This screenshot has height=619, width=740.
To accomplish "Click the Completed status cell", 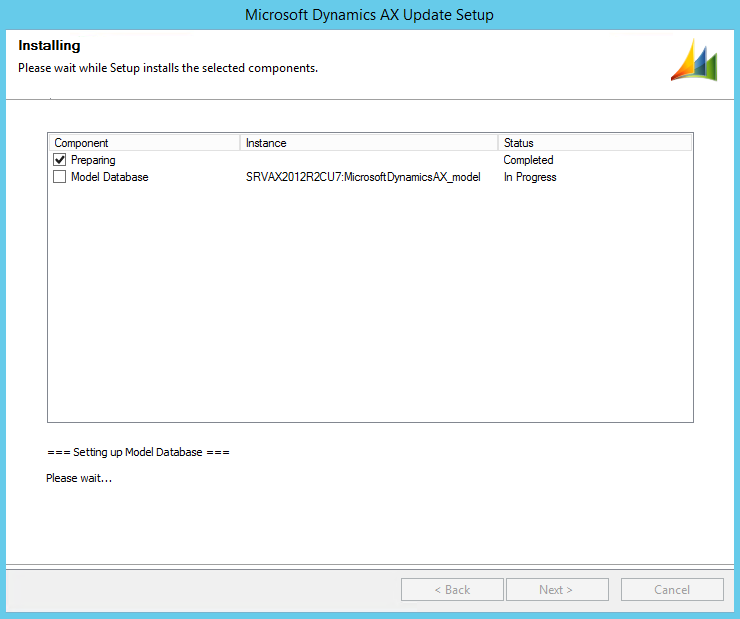I will (528, 160).
